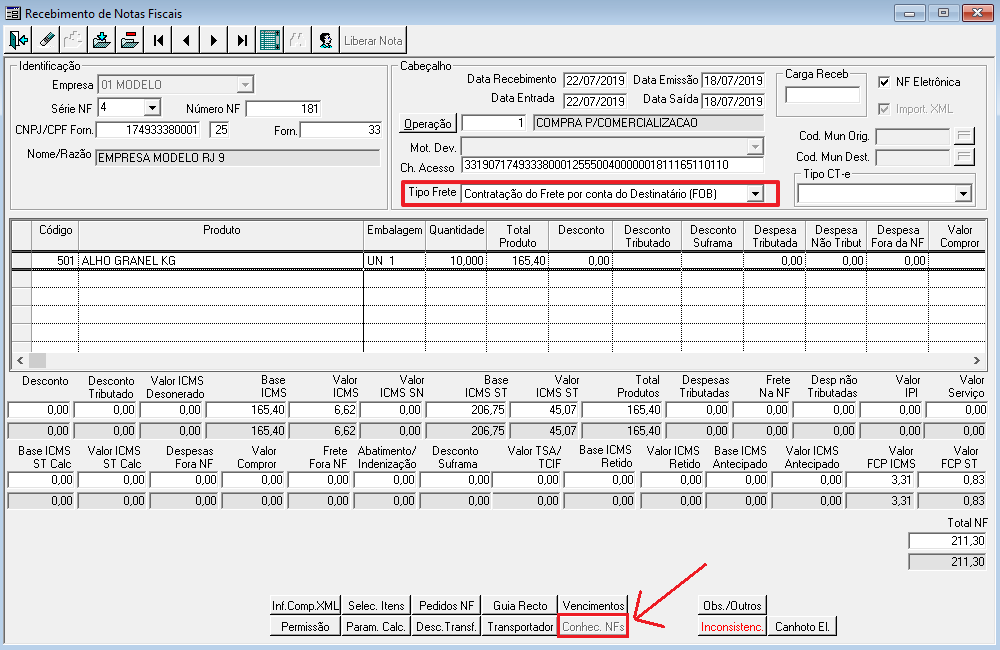The height and width of the screenshot is (650, 1000).
Task: Click the delete folder with red minus icon
Action: click(129, 40)
